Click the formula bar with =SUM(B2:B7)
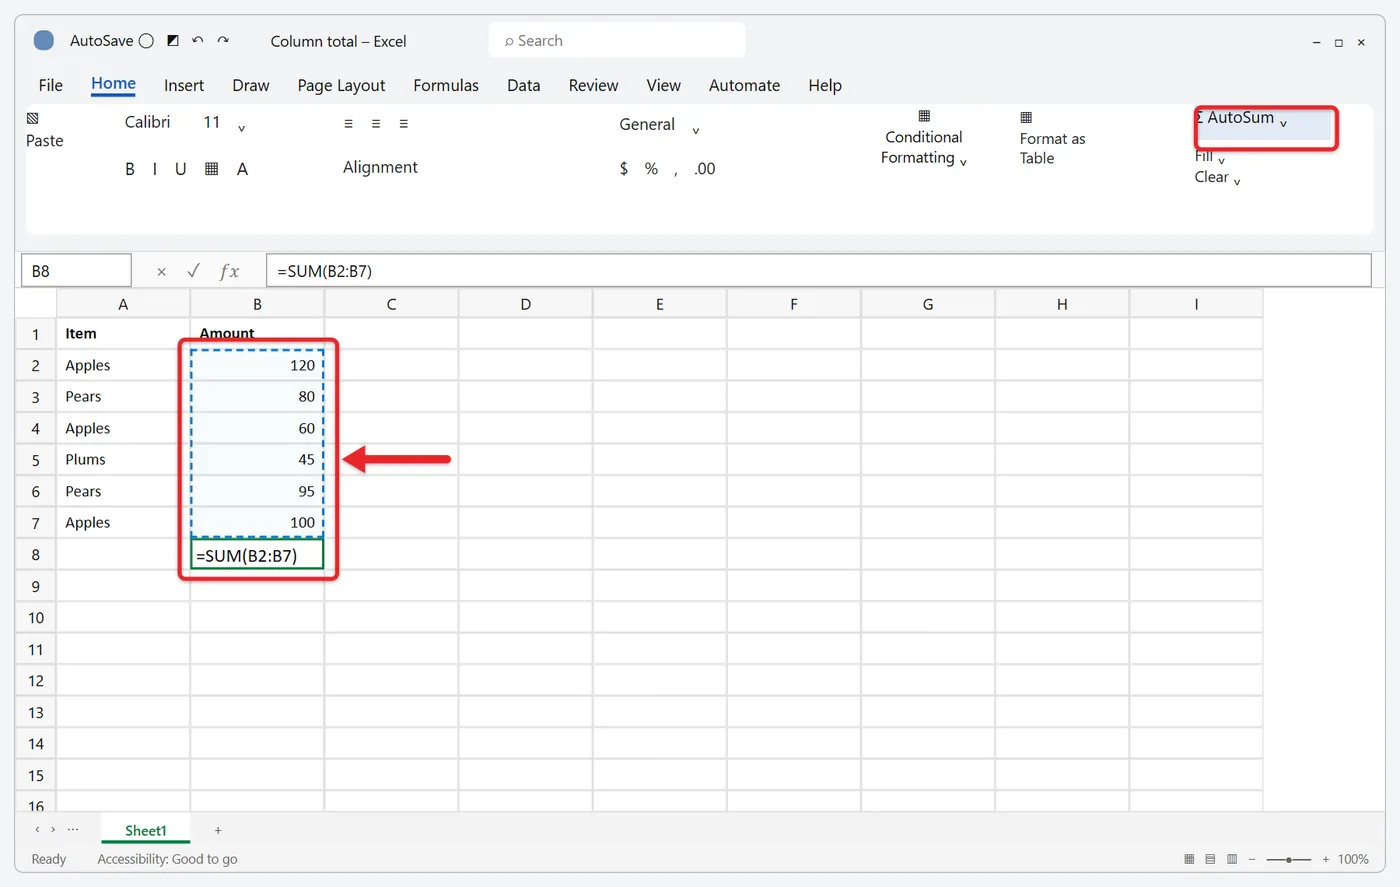The image size is (1400, 887). [x=818, y=271]
